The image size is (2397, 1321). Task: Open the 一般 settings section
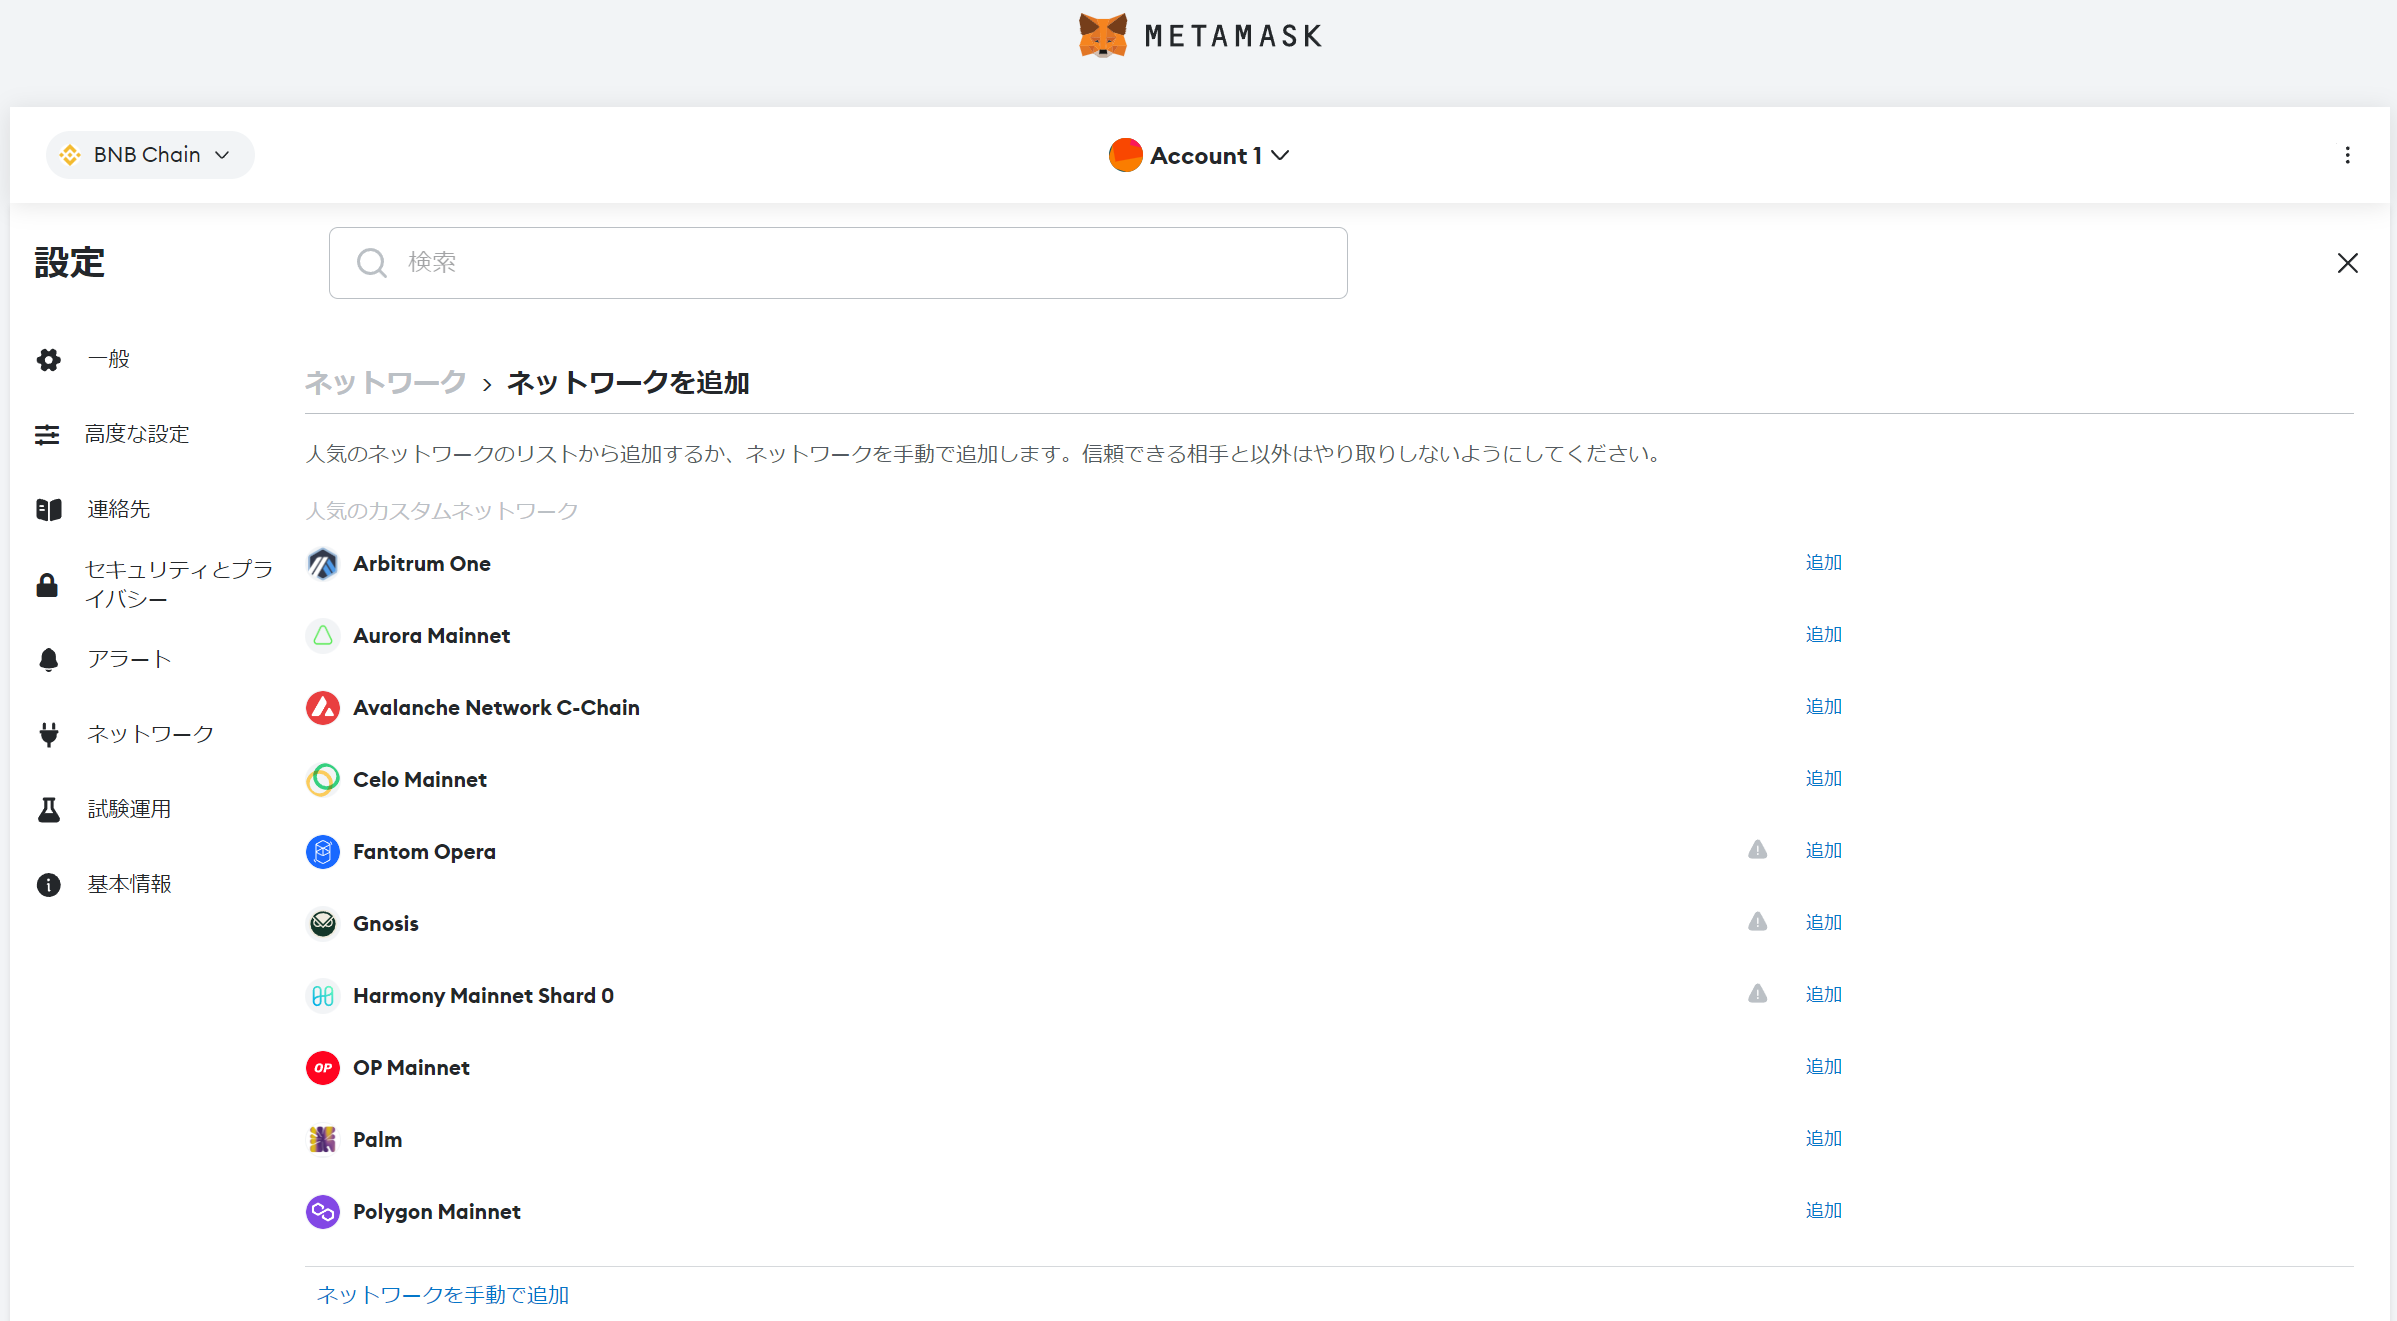[108, 359]
